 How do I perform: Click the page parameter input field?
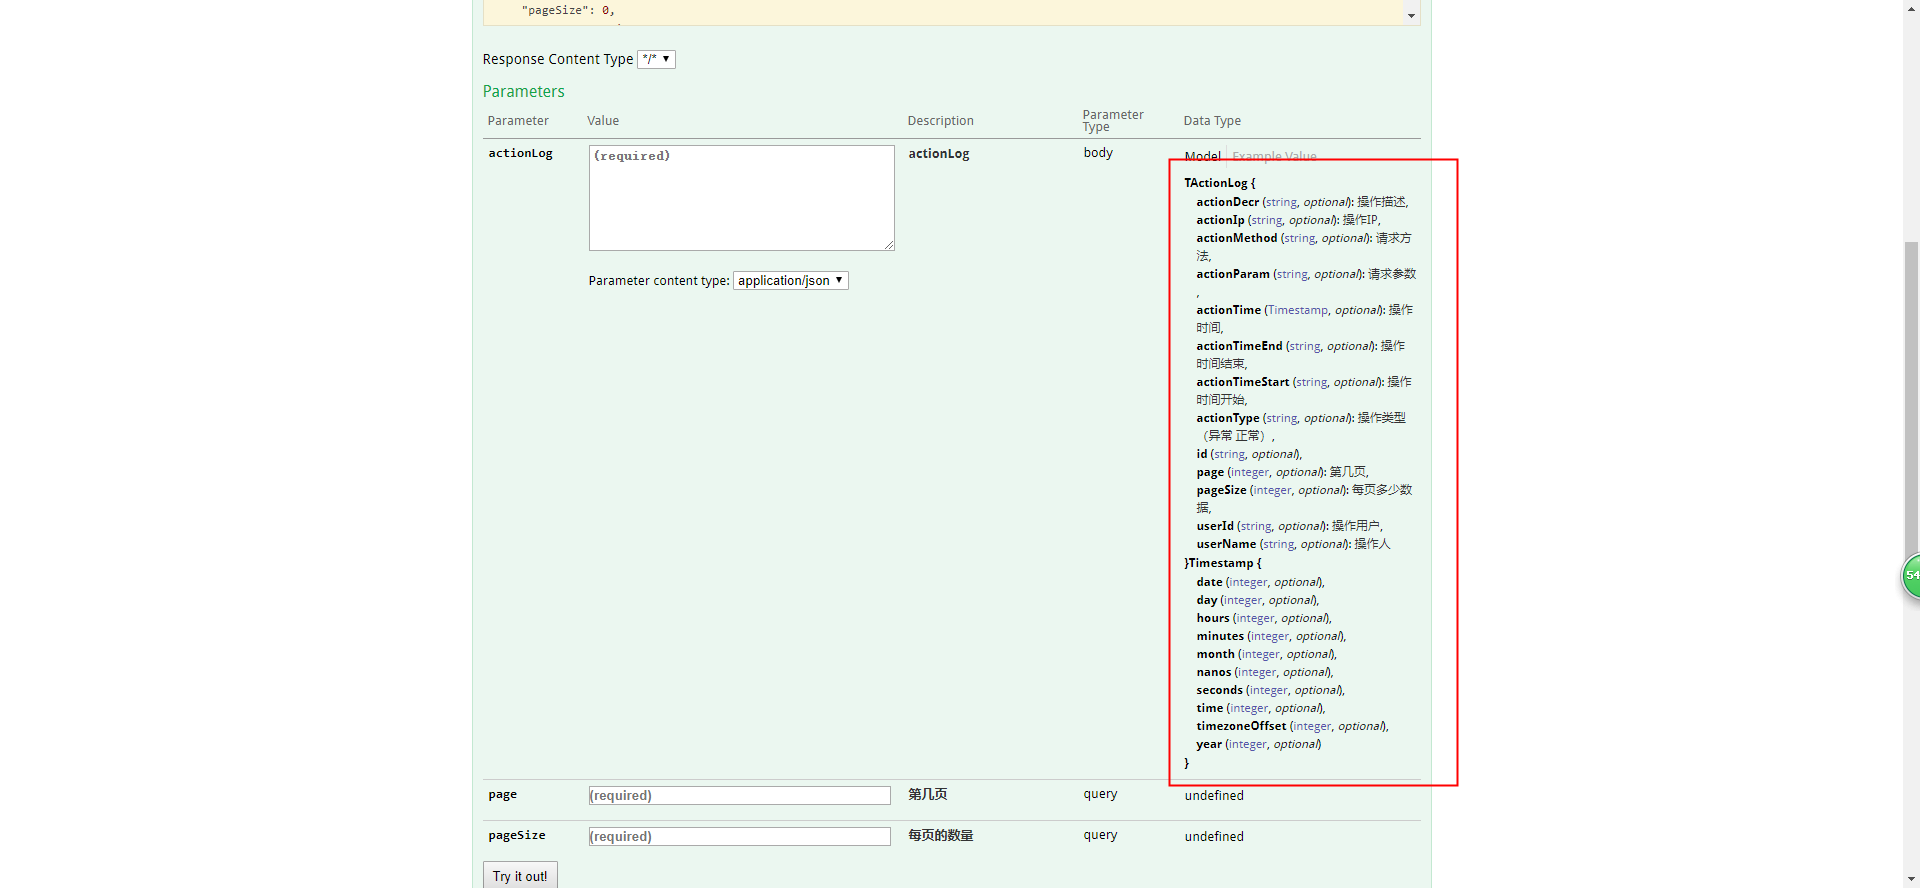click(x=739, y=795)
